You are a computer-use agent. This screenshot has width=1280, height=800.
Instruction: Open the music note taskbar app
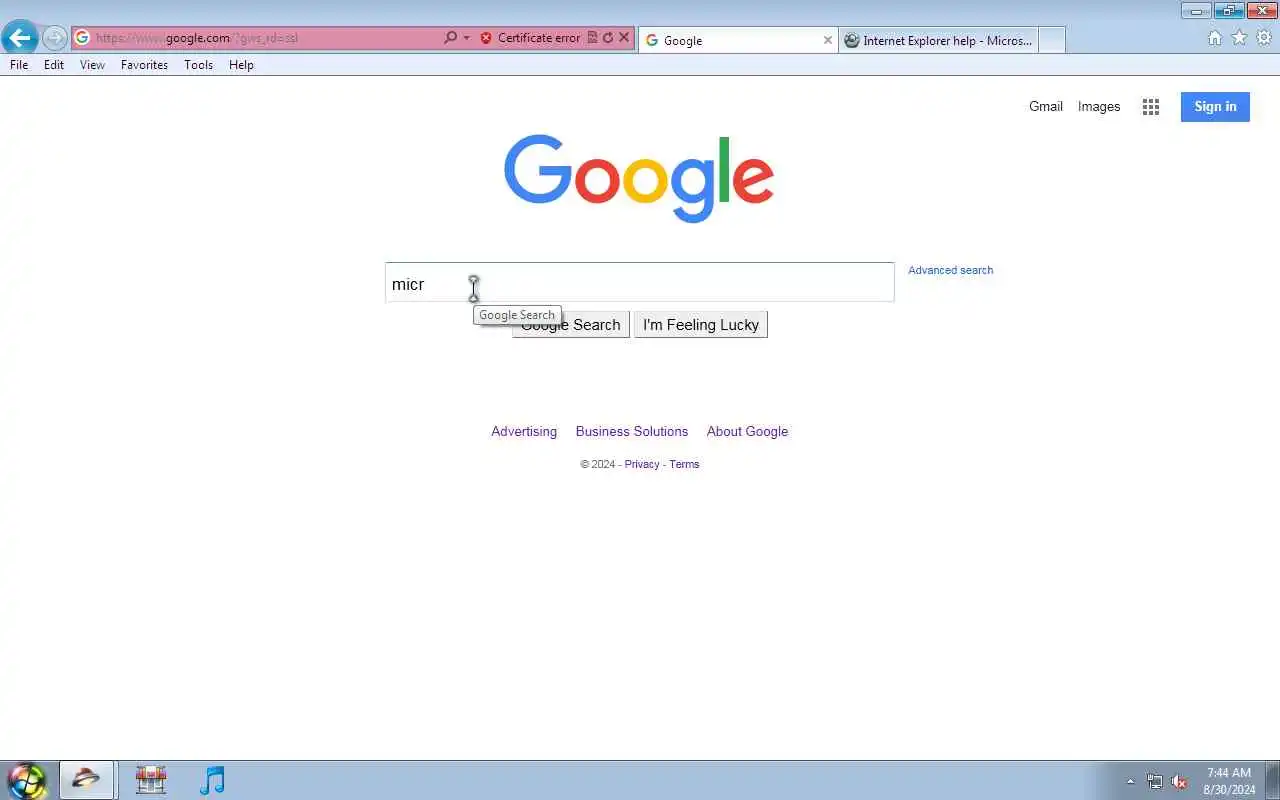212,780
